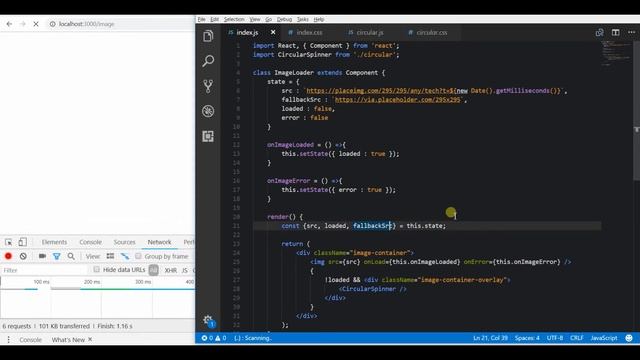Click the network Filter text field

pyautogui.click(x=44, y=270)
